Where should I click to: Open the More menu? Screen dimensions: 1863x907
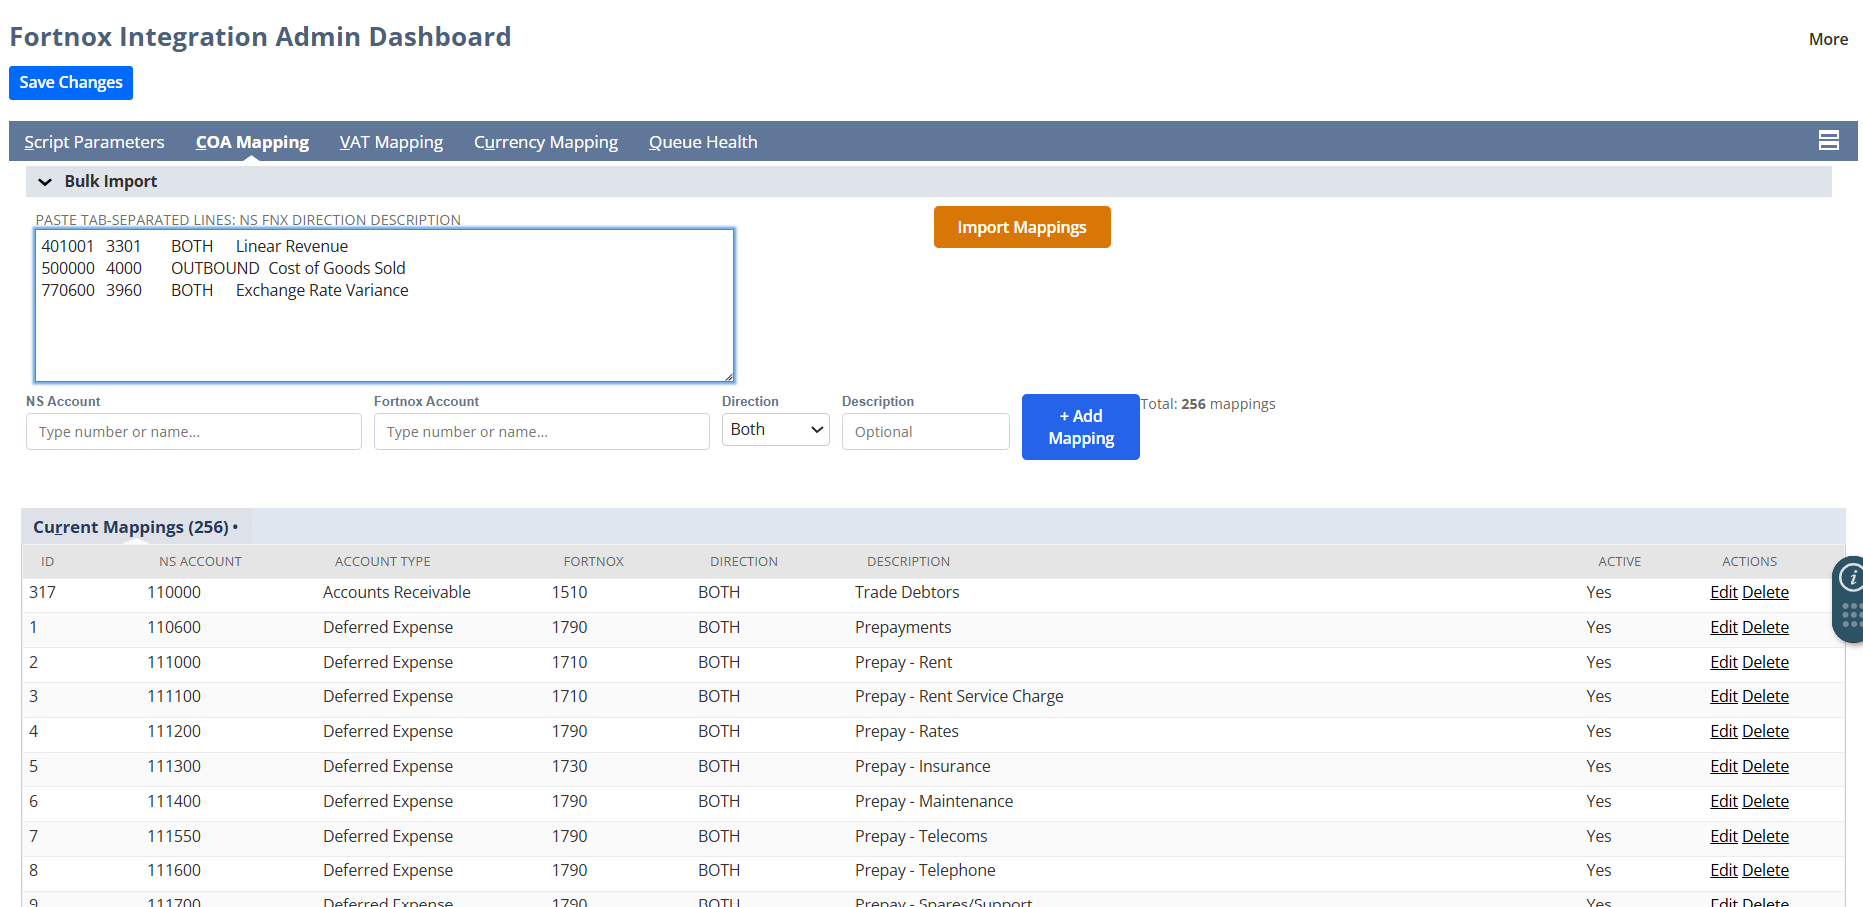click(x=1828, y=39)
